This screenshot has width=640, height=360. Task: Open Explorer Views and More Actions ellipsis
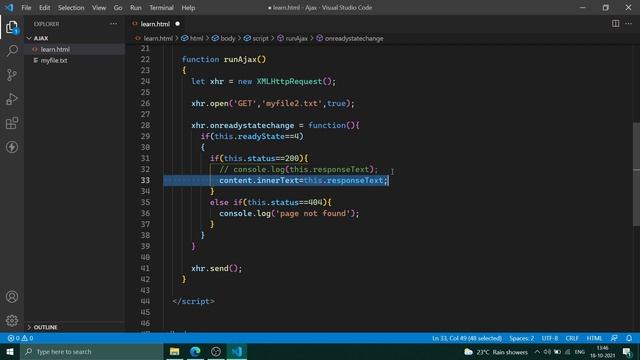113,24
